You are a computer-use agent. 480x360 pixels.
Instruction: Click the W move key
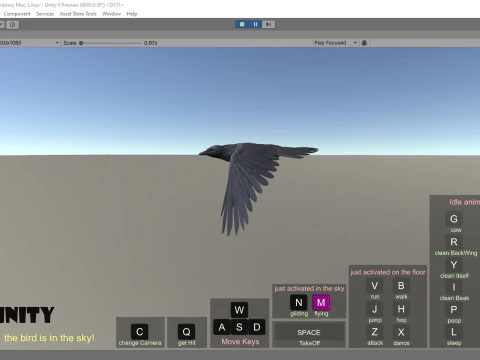click(239, 310)
